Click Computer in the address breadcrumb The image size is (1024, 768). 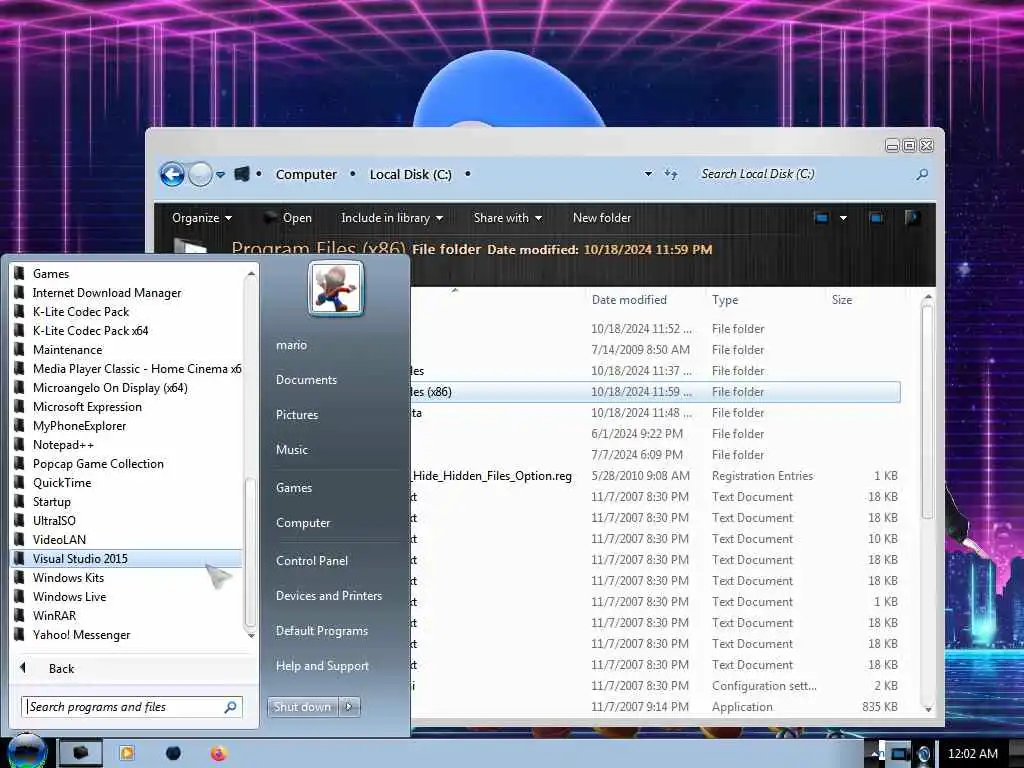click(x=306, y=174)
